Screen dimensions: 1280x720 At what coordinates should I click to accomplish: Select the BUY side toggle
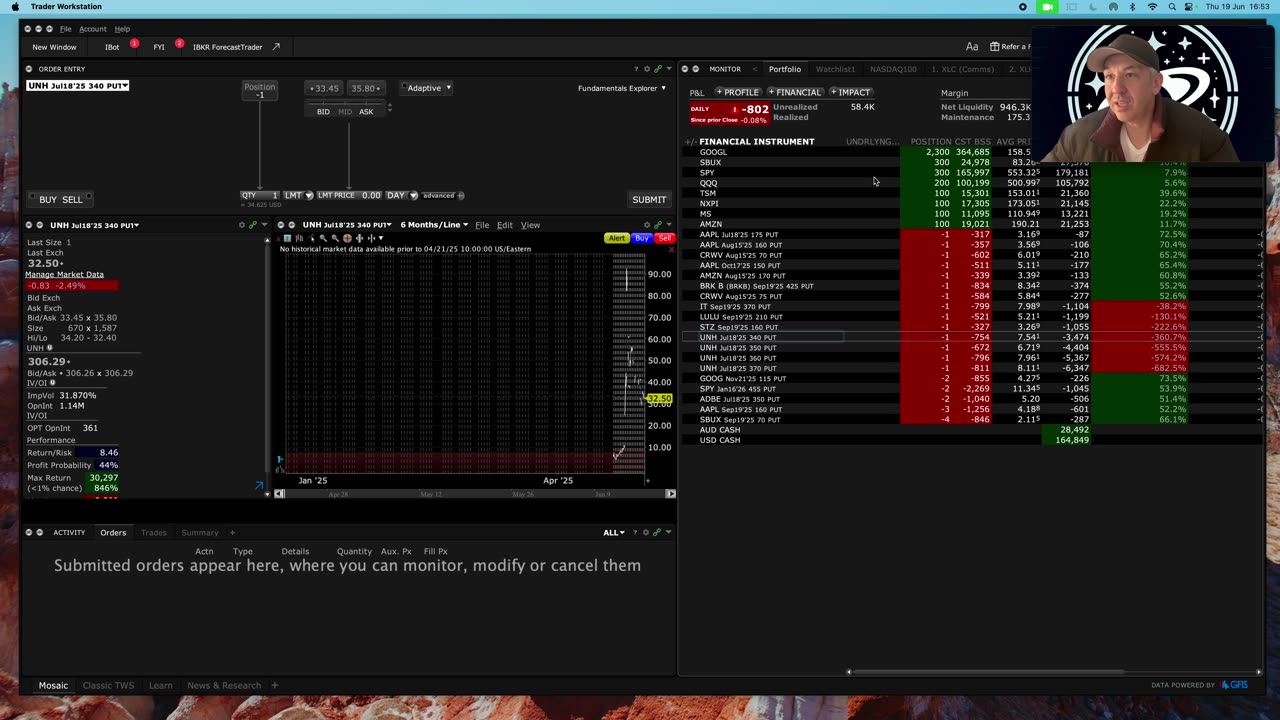(48, 199)
